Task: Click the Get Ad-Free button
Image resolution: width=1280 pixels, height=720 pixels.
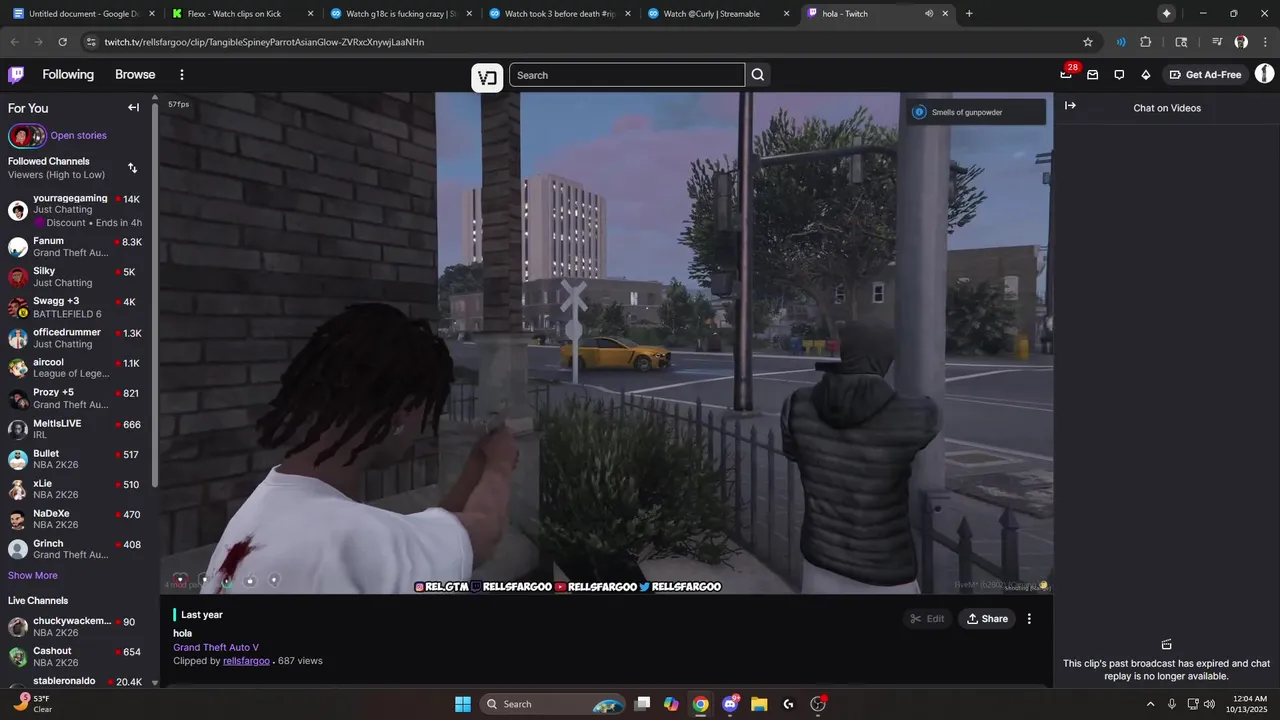Action: click(1204, 75)
